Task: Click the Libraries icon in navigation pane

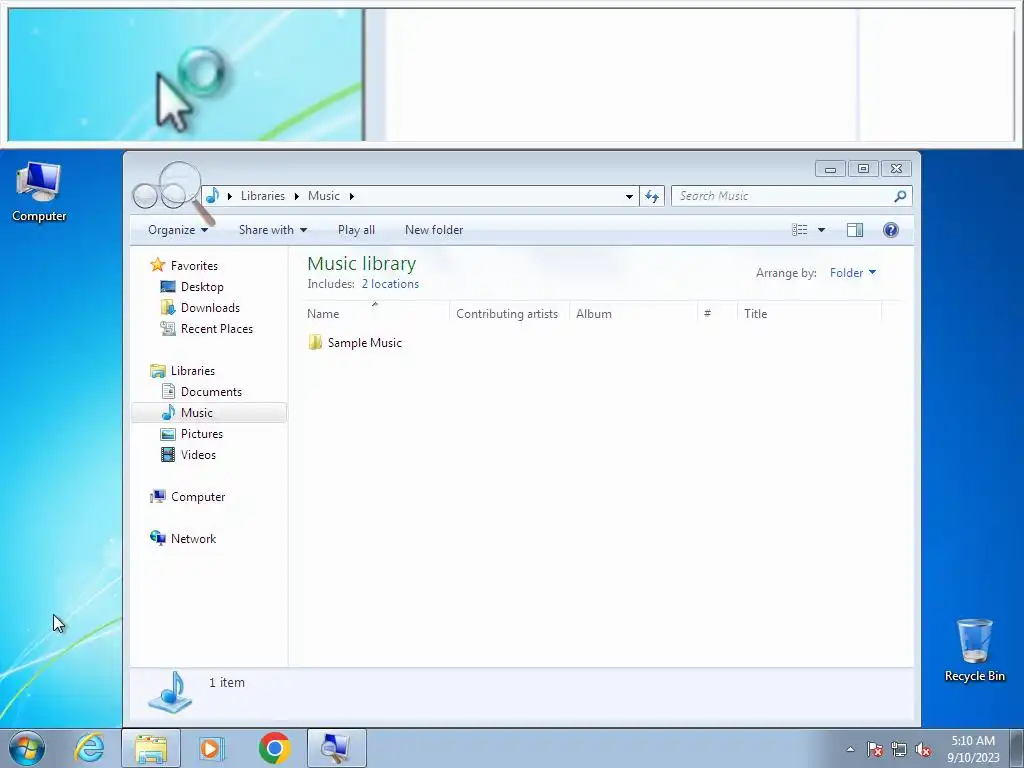Action: [157, 371]
